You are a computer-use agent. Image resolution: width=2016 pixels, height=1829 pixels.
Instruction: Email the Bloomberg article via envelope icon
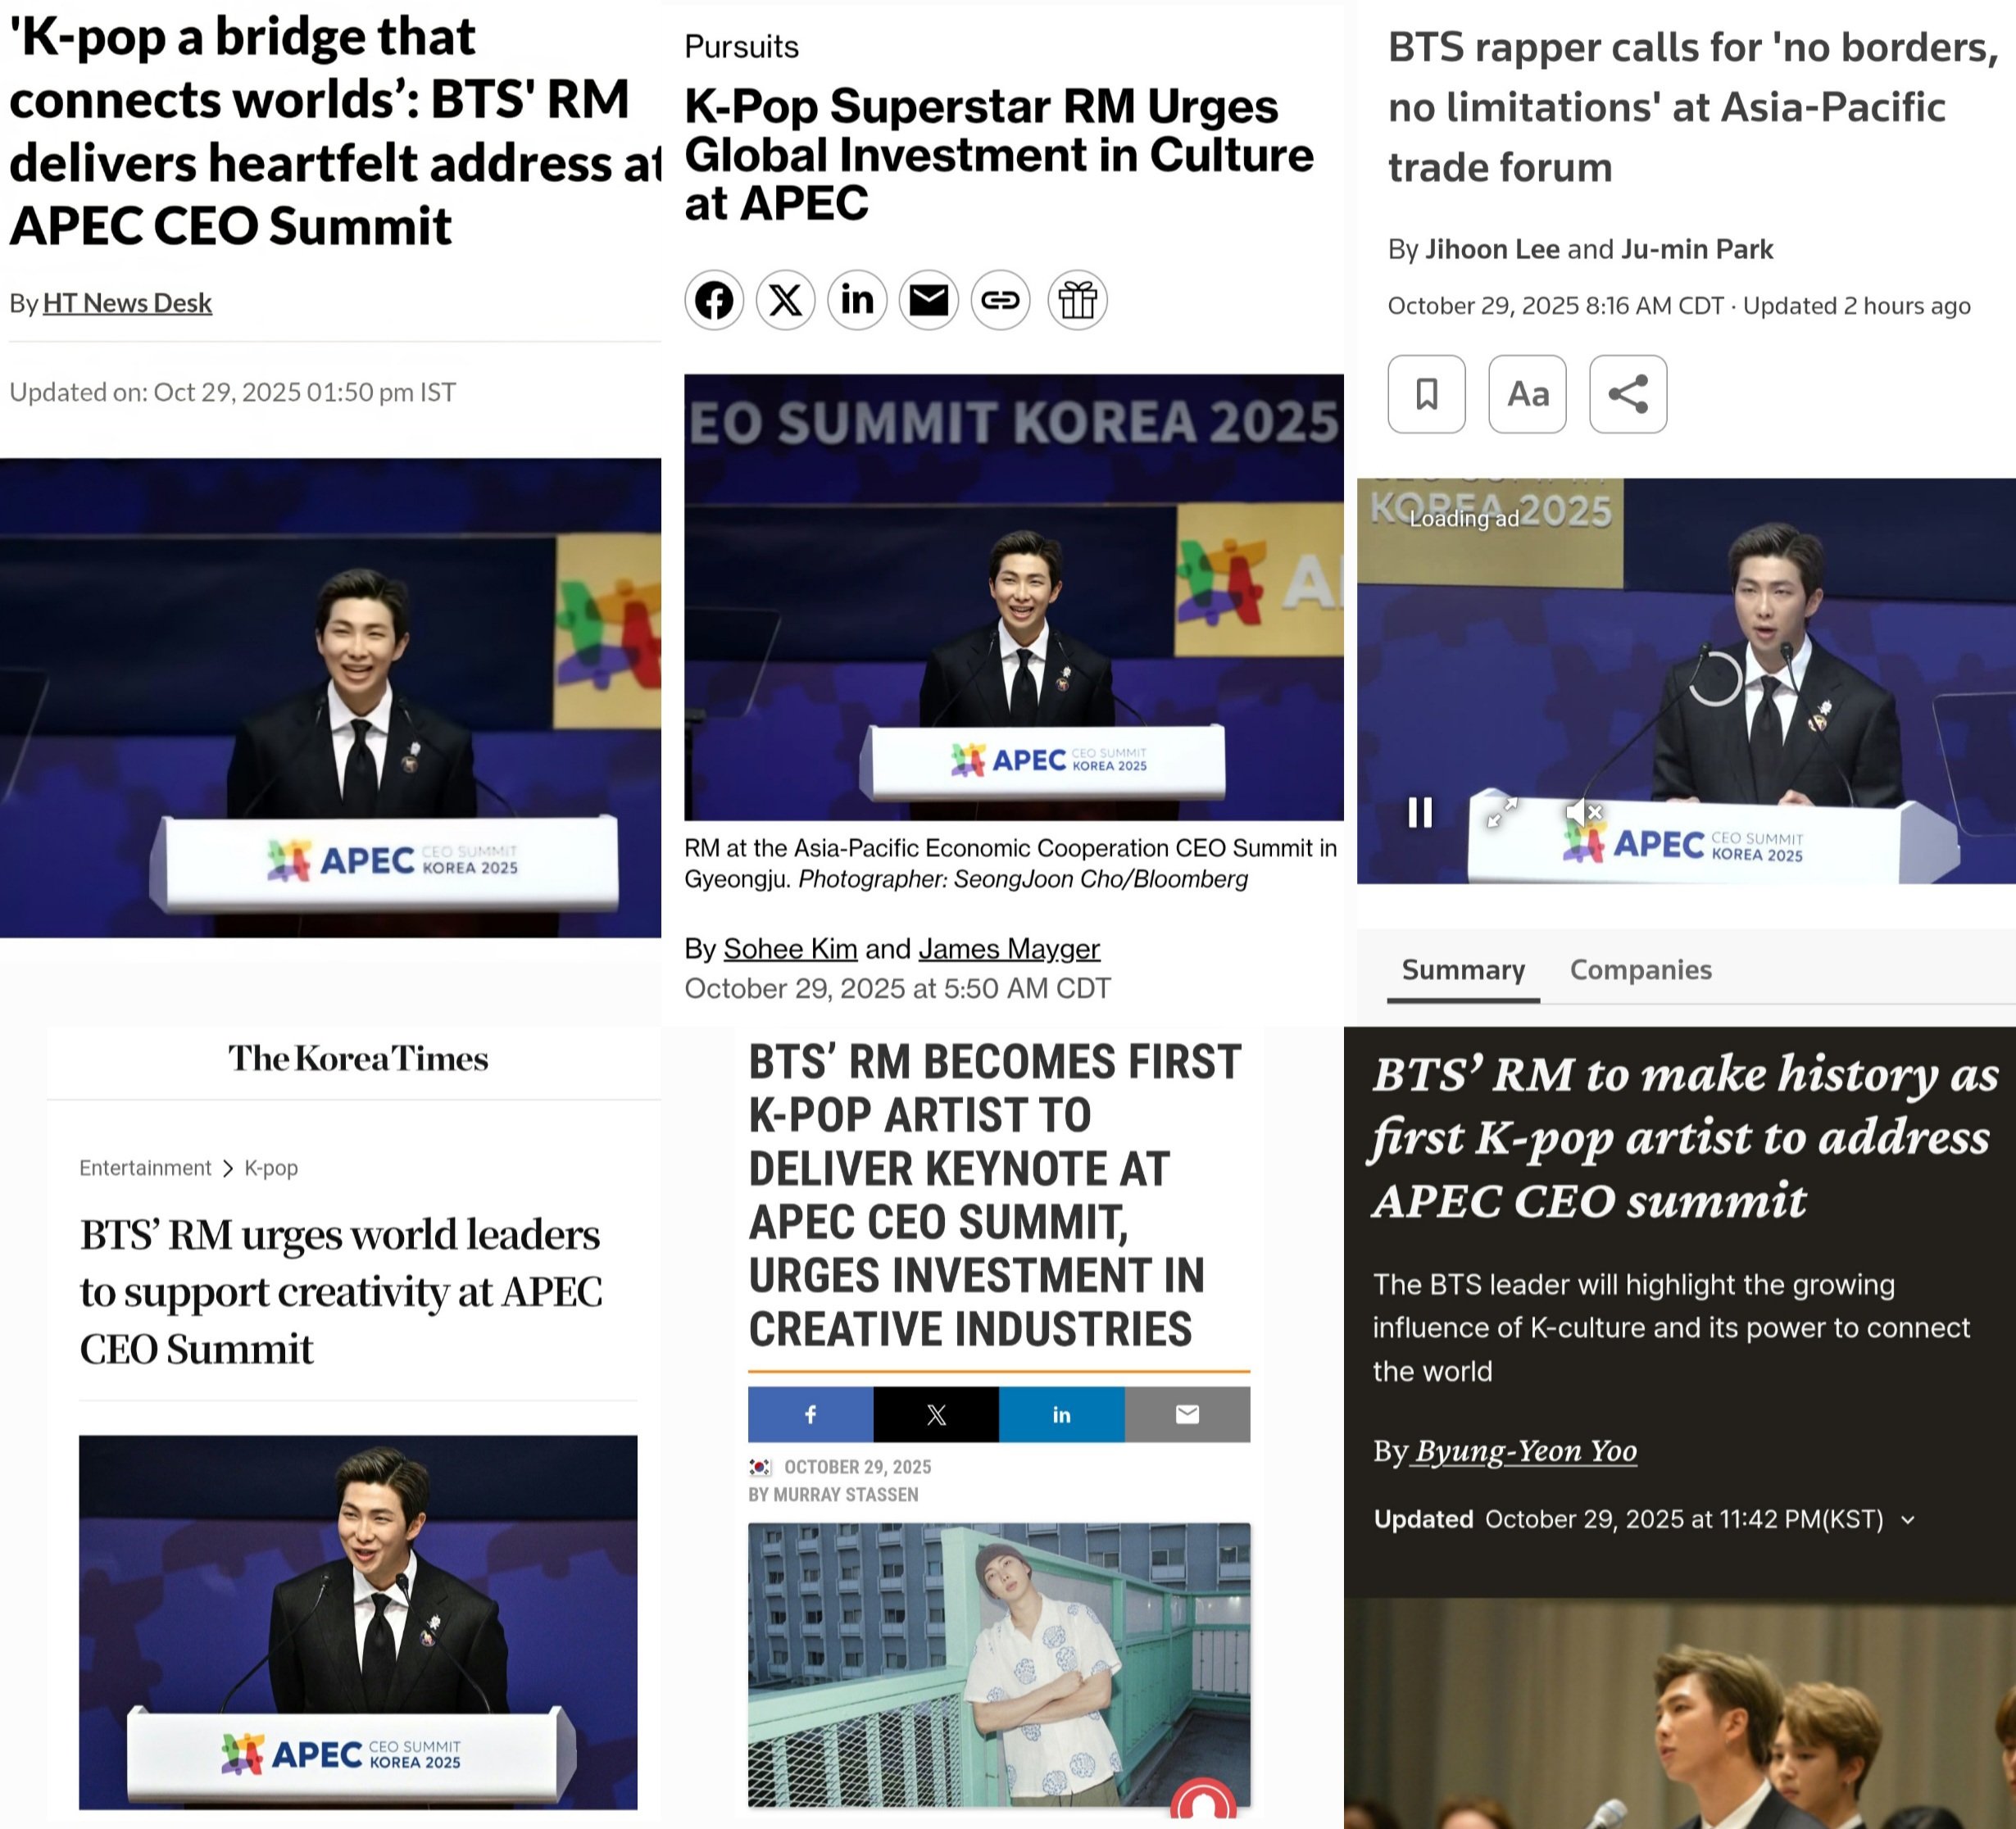[929, 300]
